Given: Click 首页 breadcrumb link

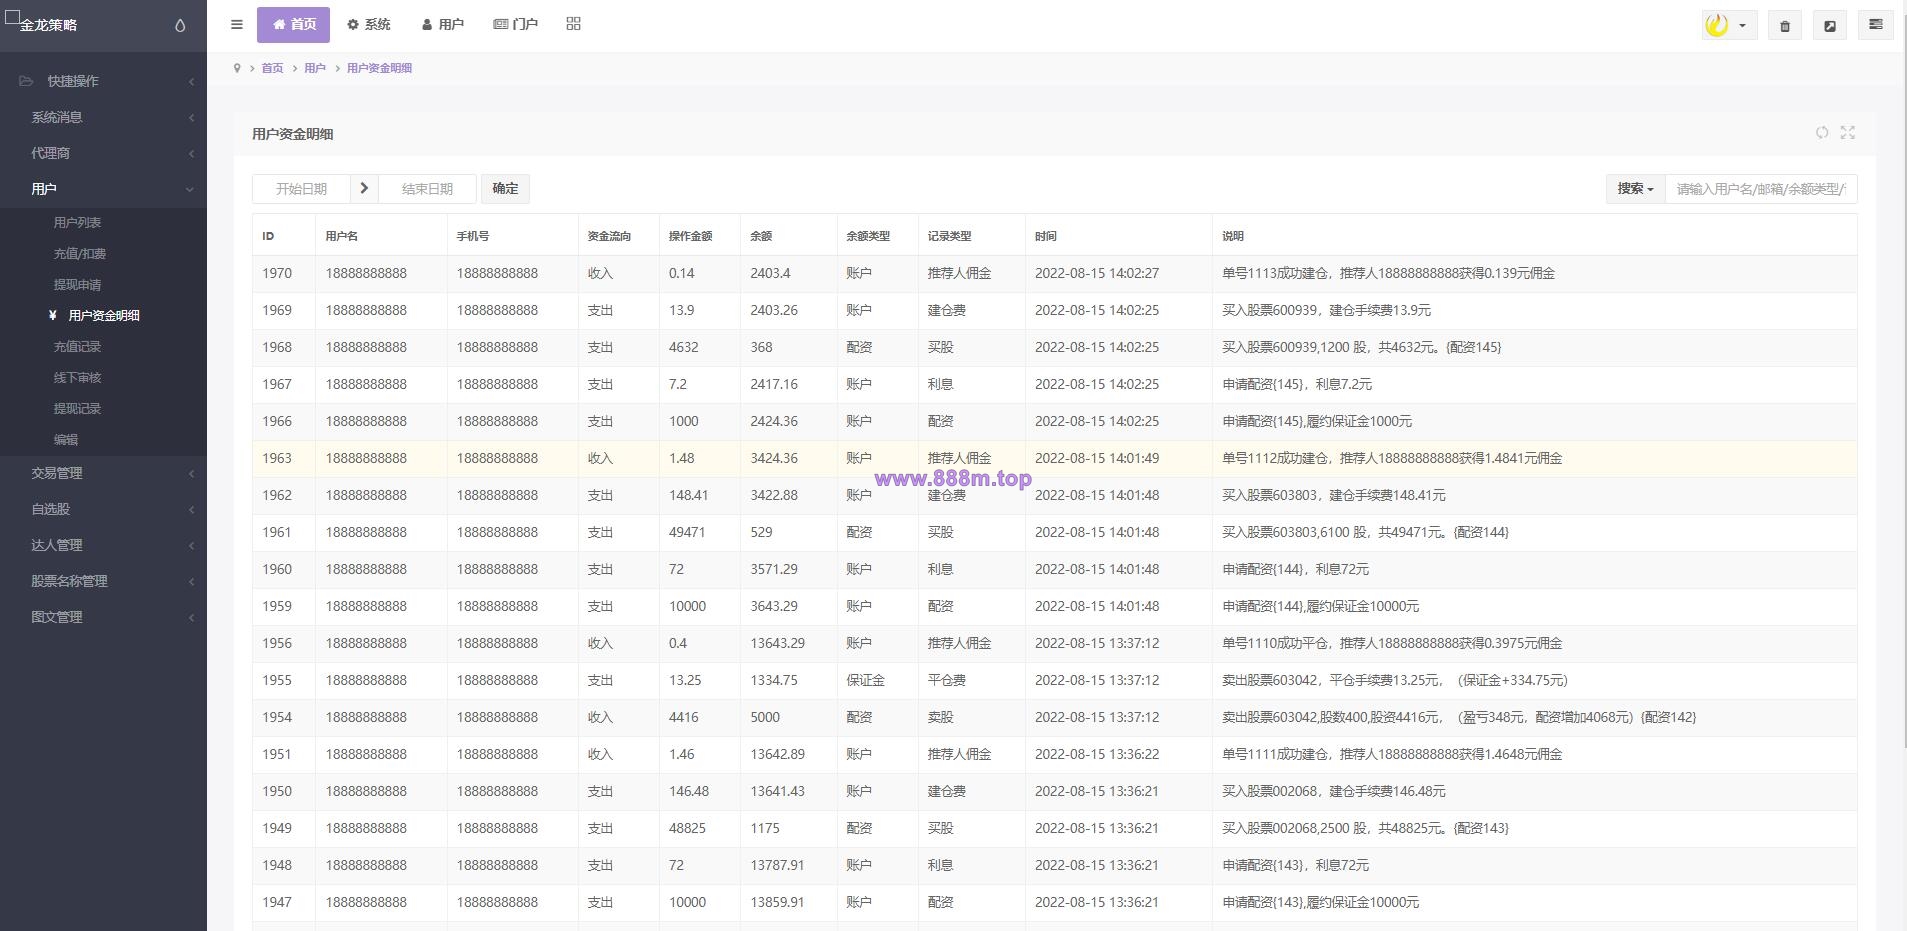Looking at the screenshot, I should 272,68.
